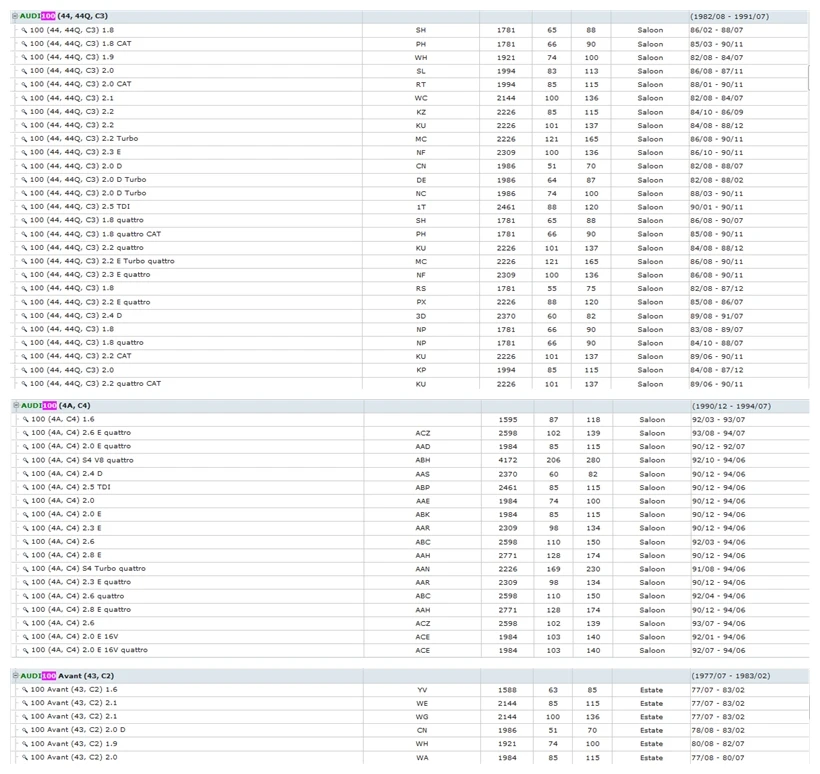Viewport: 820px width, 774px height.
Task: Click magnifier icon beside 100 (44, 44Q, C3) 2.0 CAT
Action: tap(24, 84)
